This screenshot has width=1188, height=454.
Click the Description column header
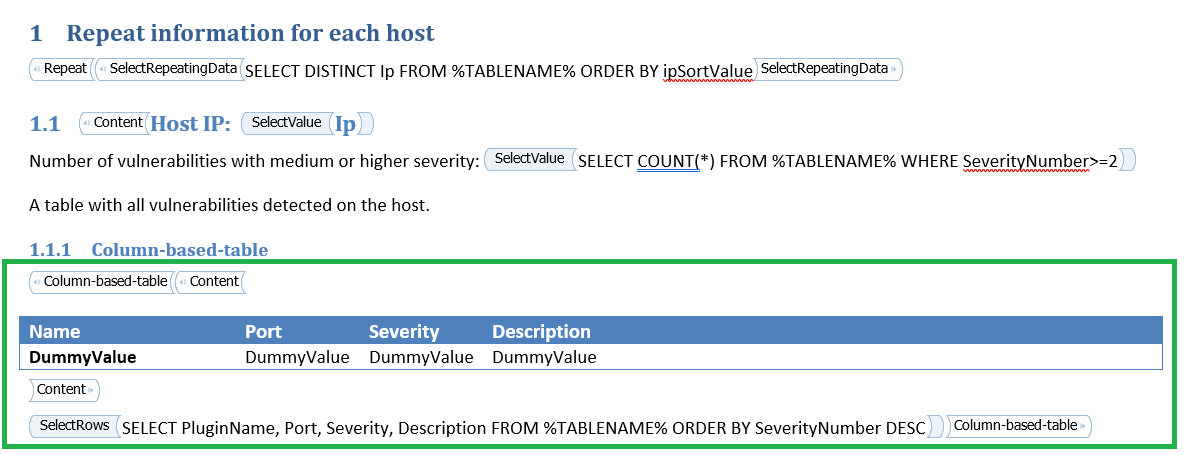[x=541, y=331]
